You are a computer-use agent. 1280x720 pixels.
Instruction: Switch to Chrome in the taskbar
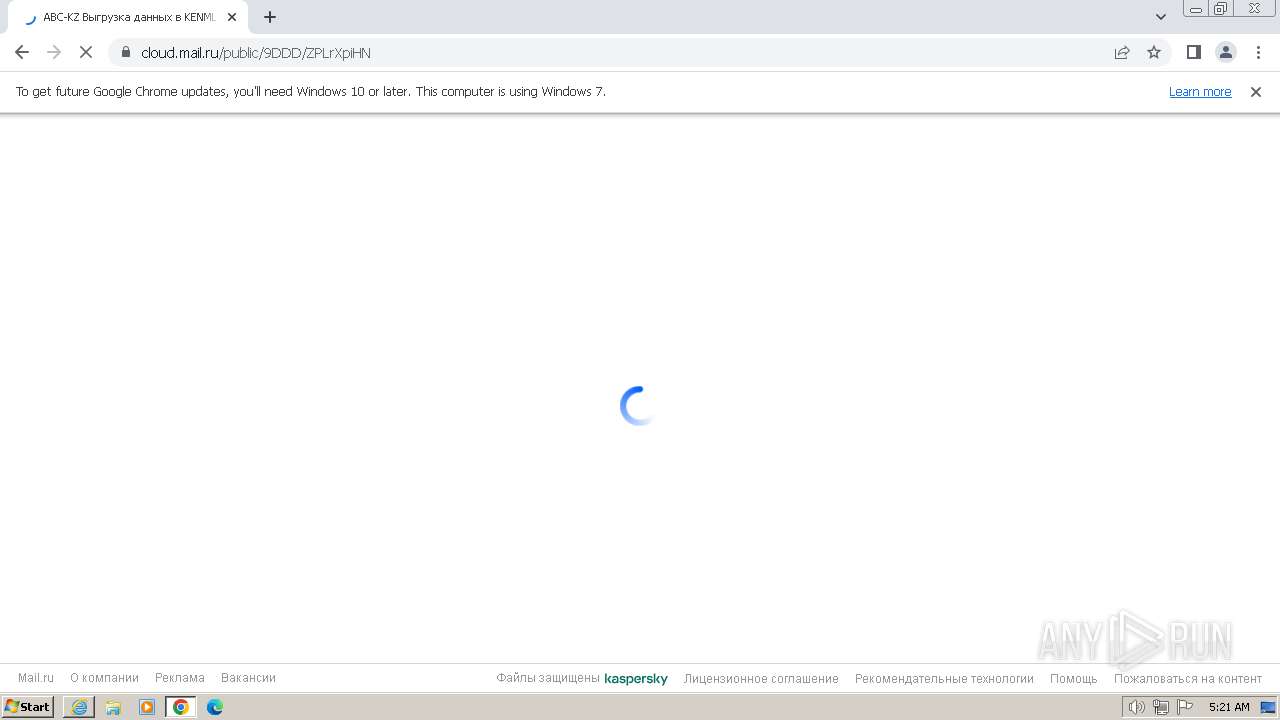181,707
